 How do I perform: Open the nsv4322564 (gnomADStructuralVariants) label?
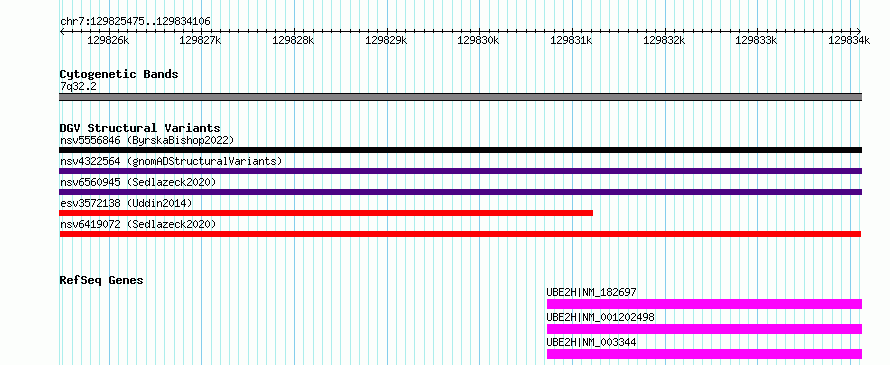171,161
